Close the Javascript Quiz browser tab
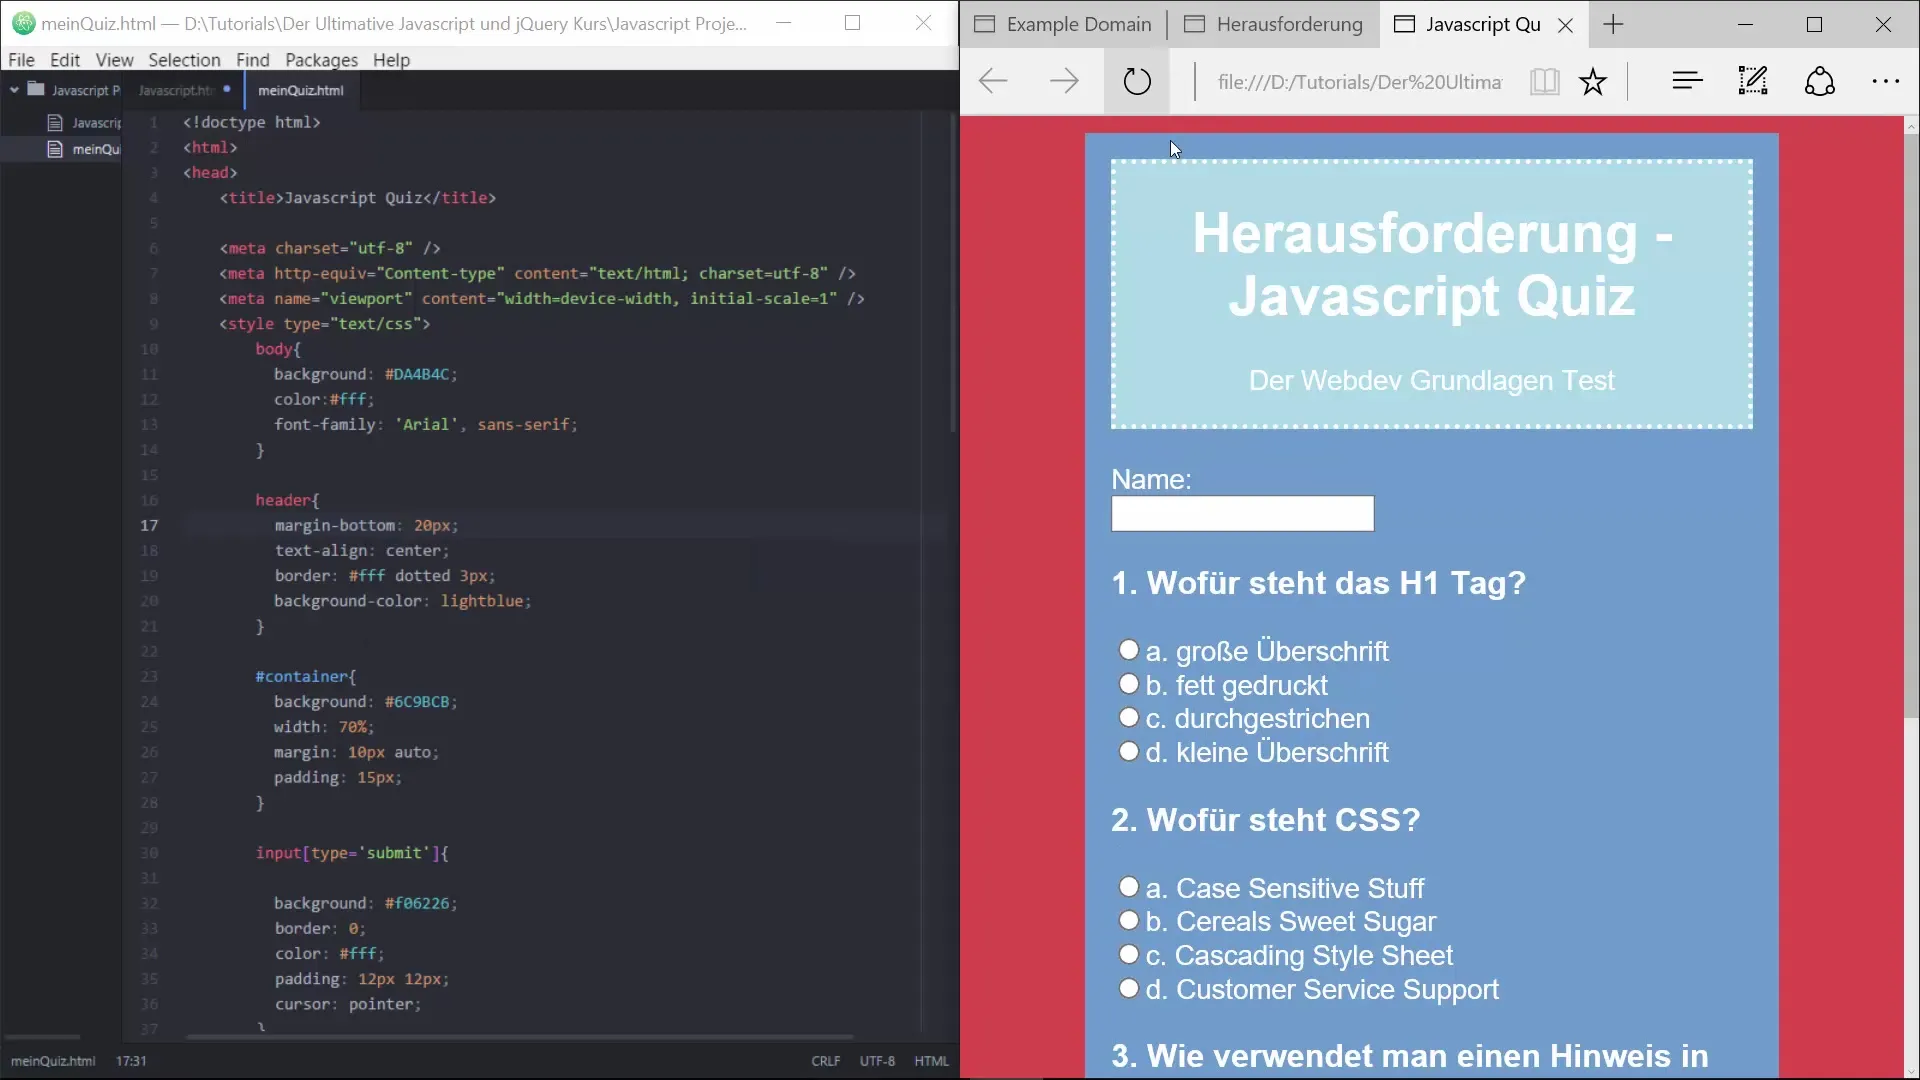 1566,25
